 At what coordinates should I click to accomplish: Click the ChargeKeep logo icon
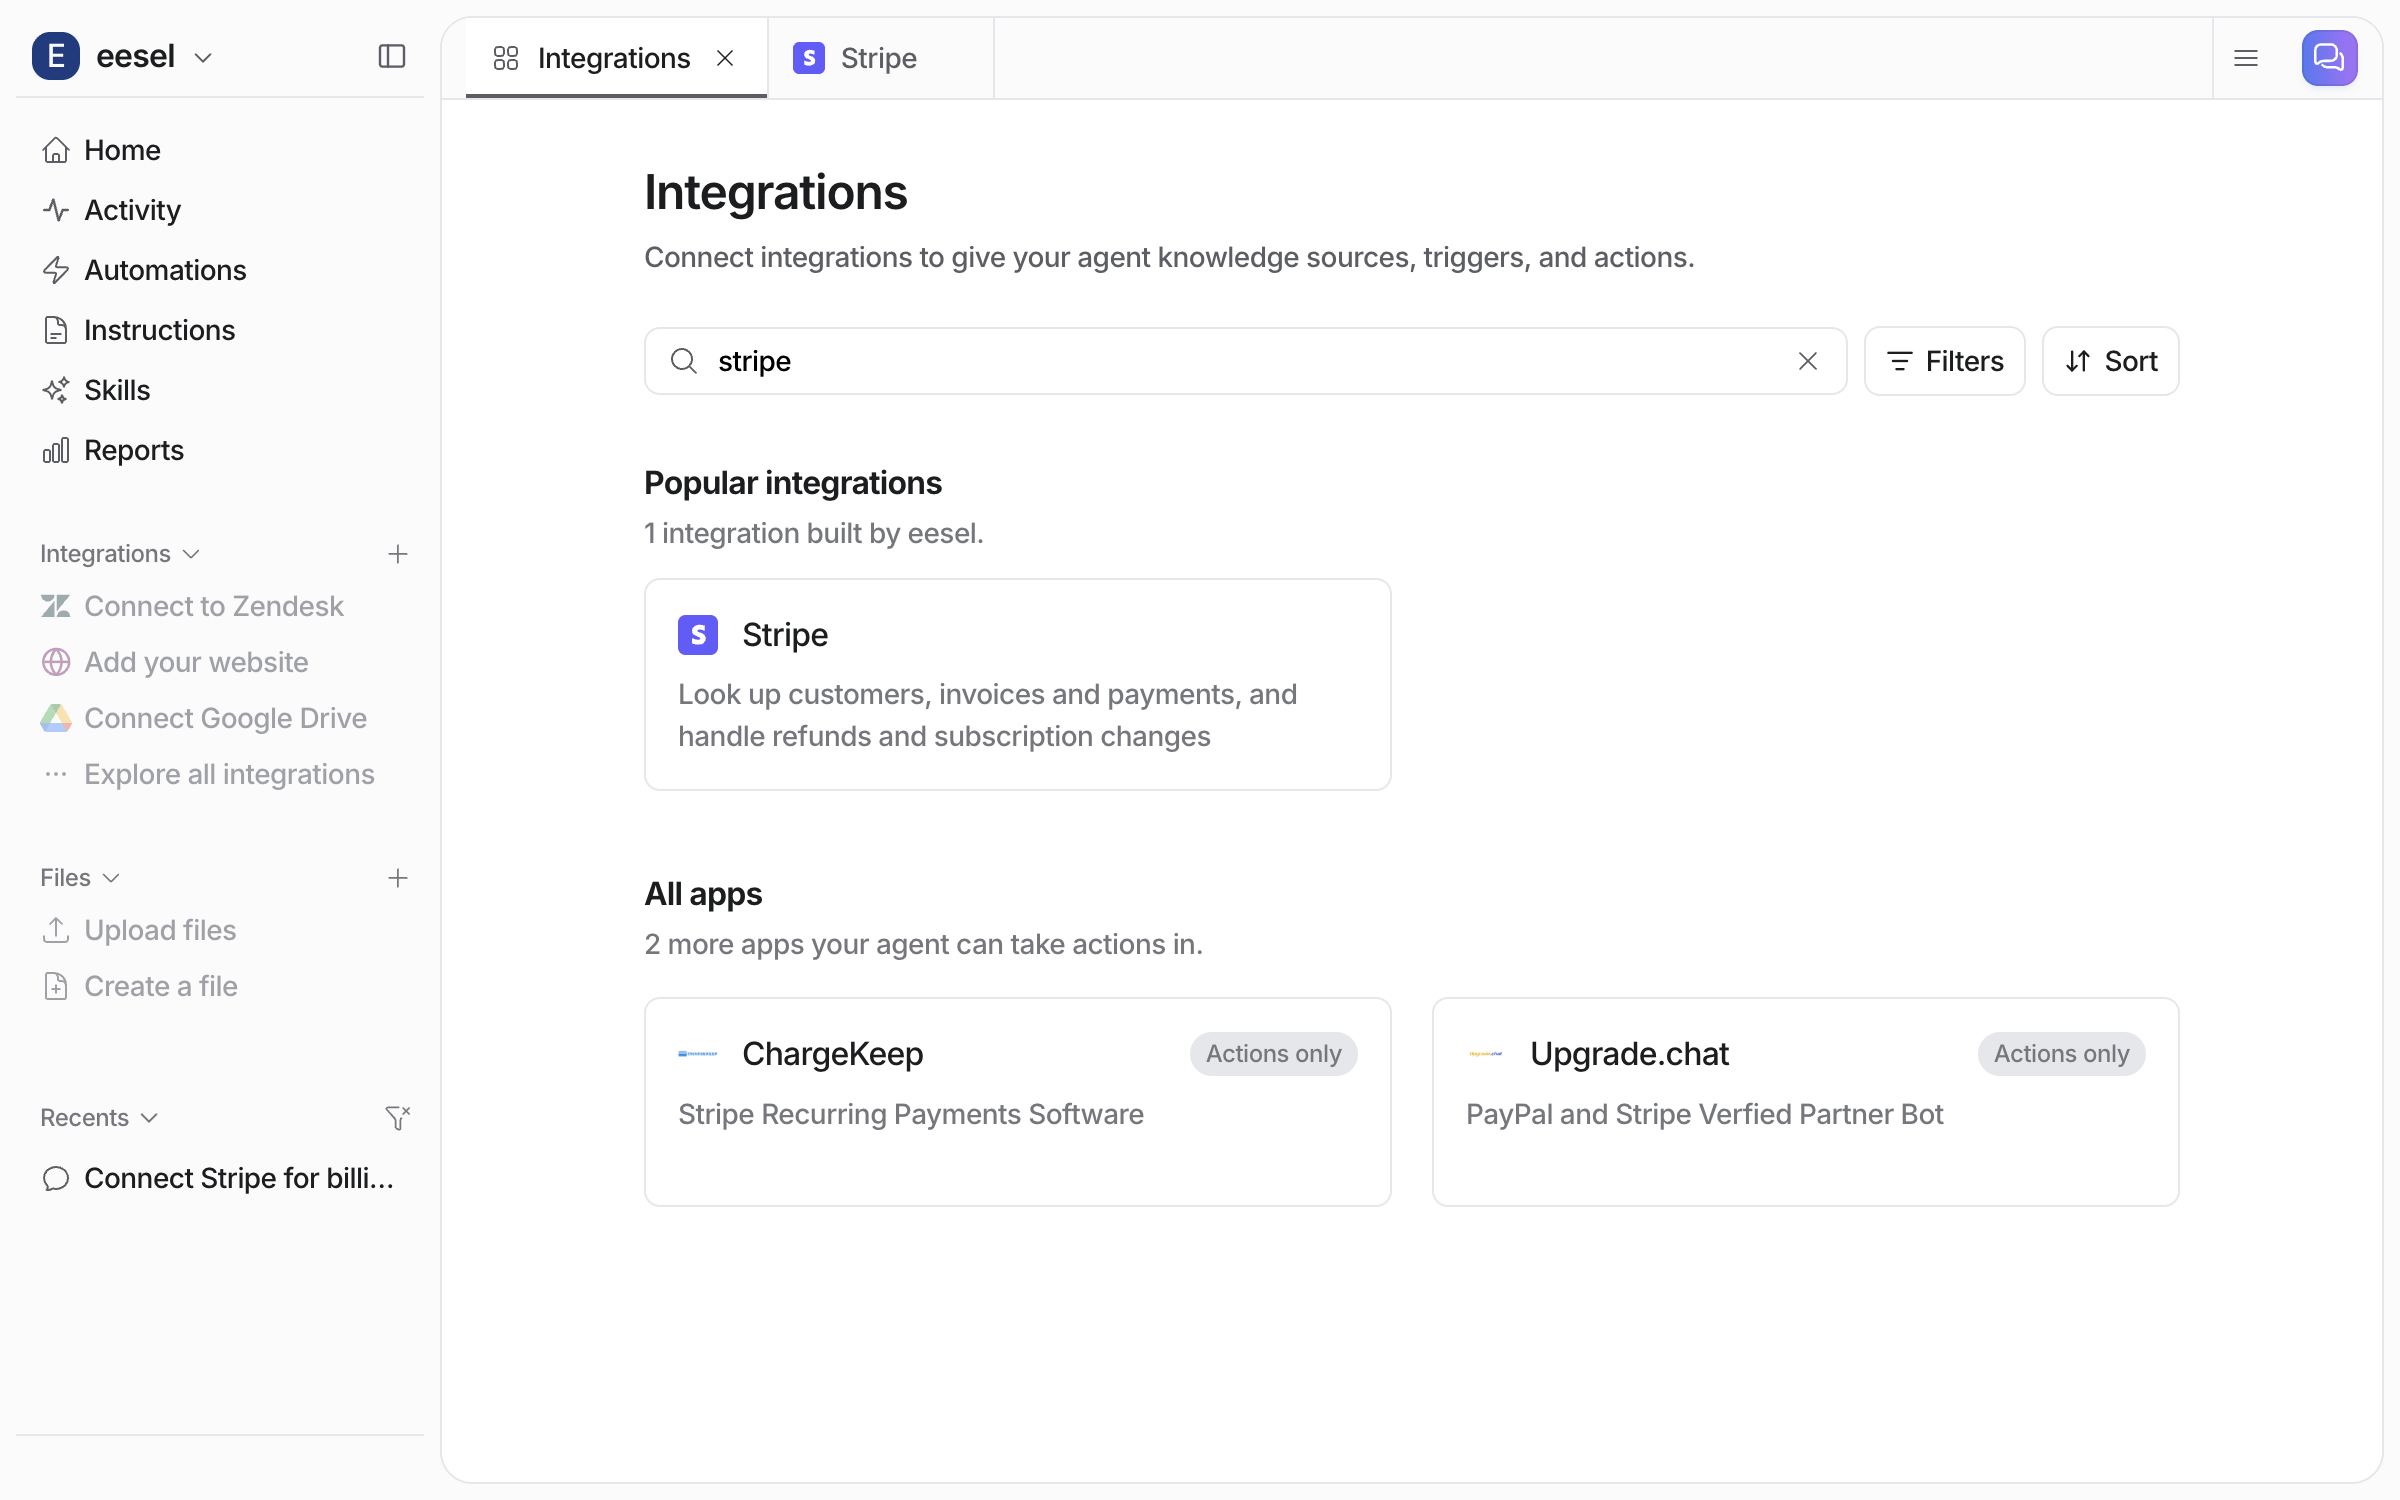tap(698, 1054)
